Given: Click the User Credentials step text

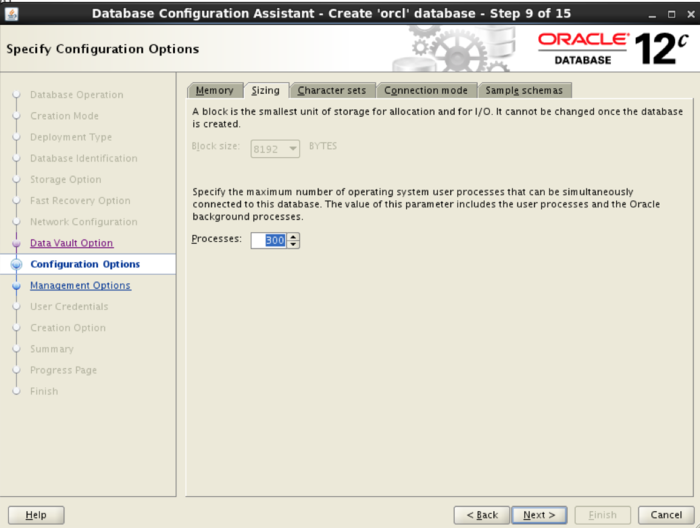Looking at the screenshot, I should coord(69,307).
